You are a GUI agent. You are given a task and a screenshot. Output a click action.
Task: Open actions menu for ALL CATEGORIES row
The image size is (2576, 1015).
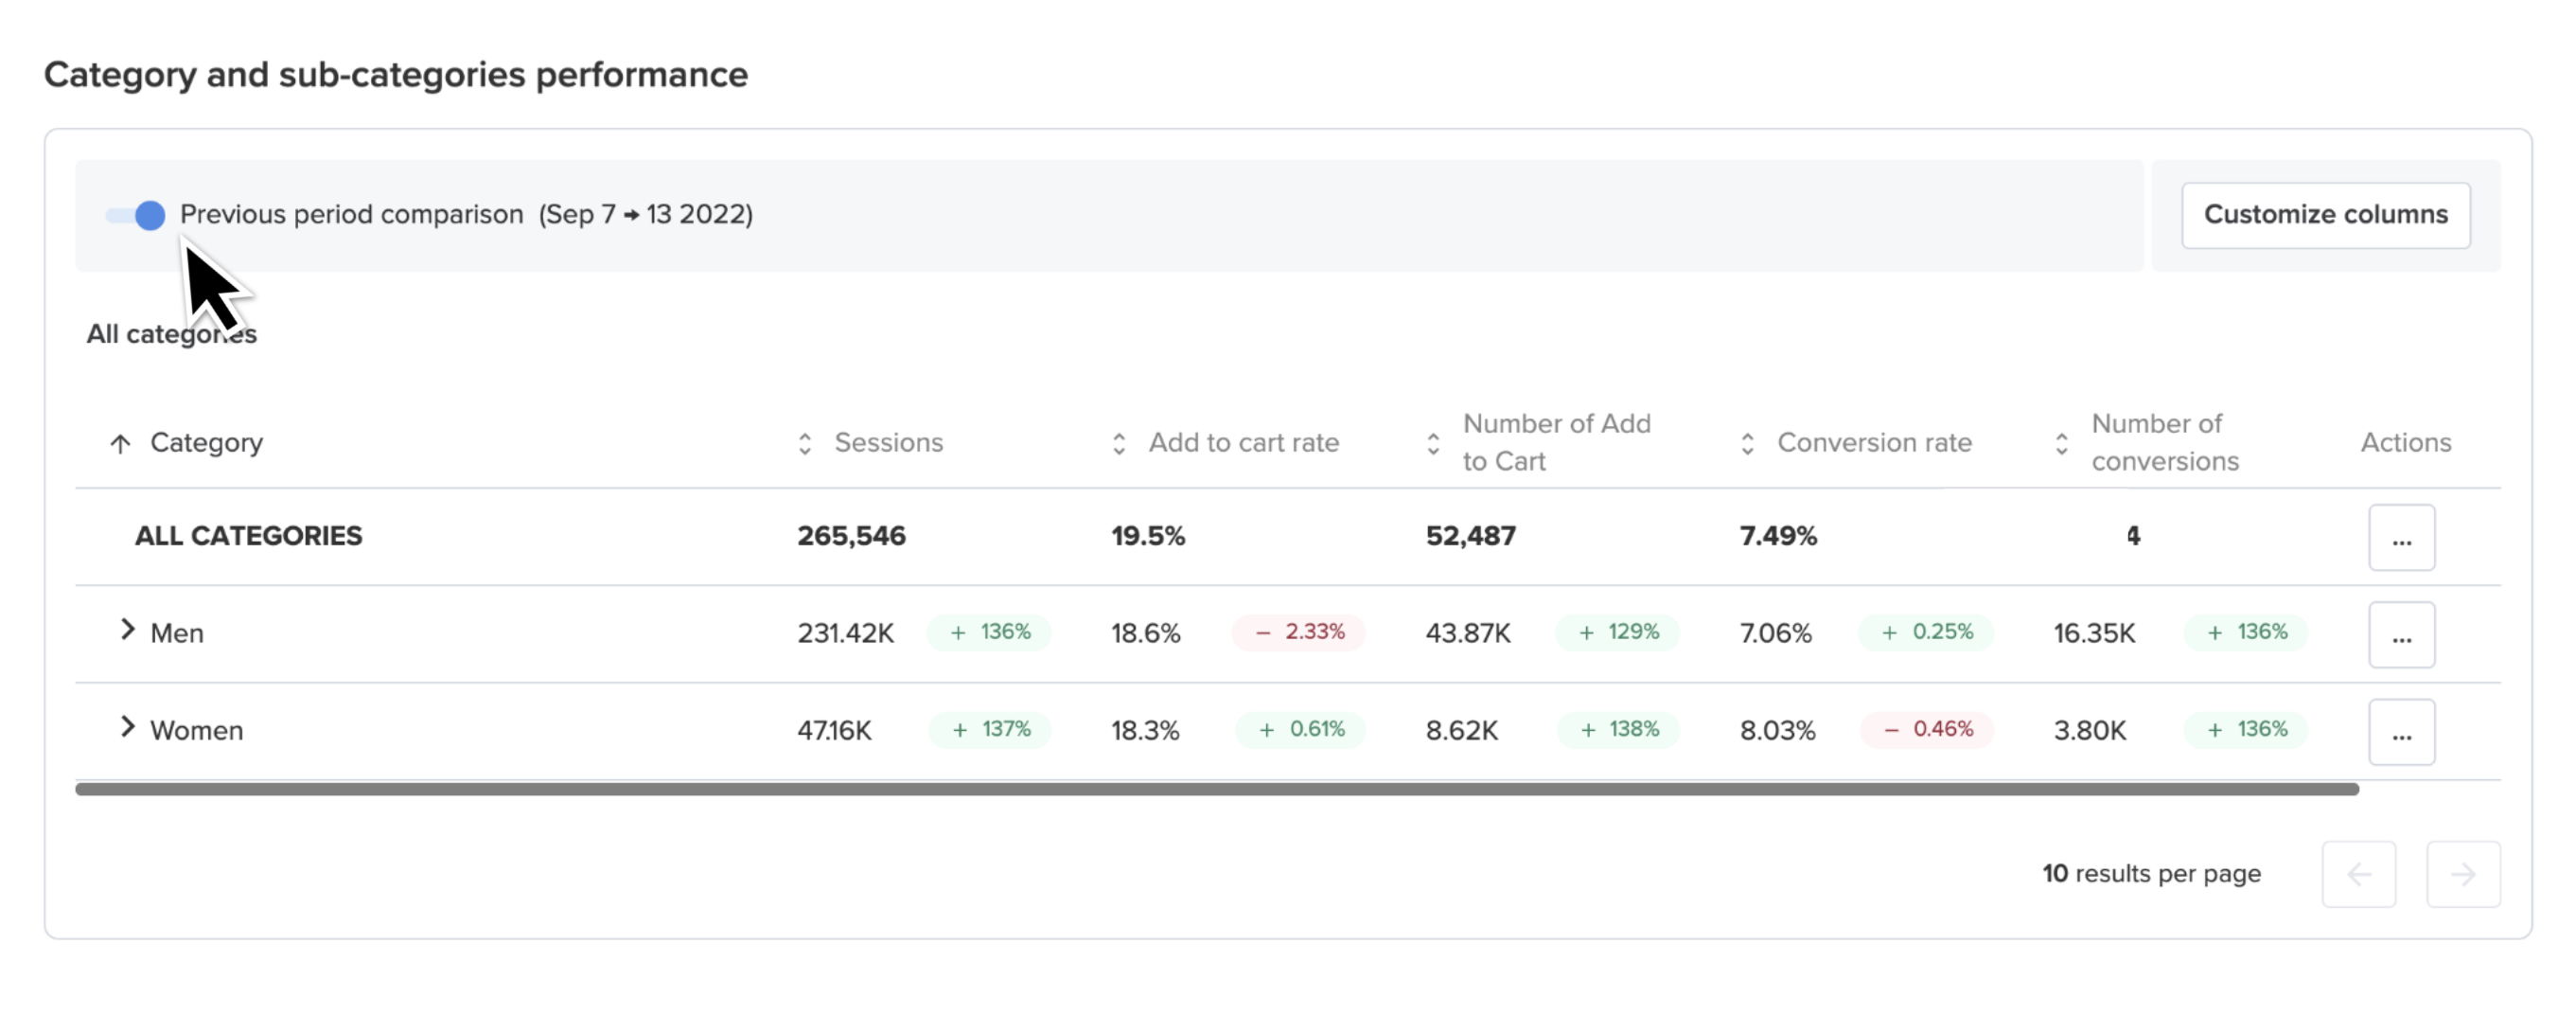[x=2401, y=538]
